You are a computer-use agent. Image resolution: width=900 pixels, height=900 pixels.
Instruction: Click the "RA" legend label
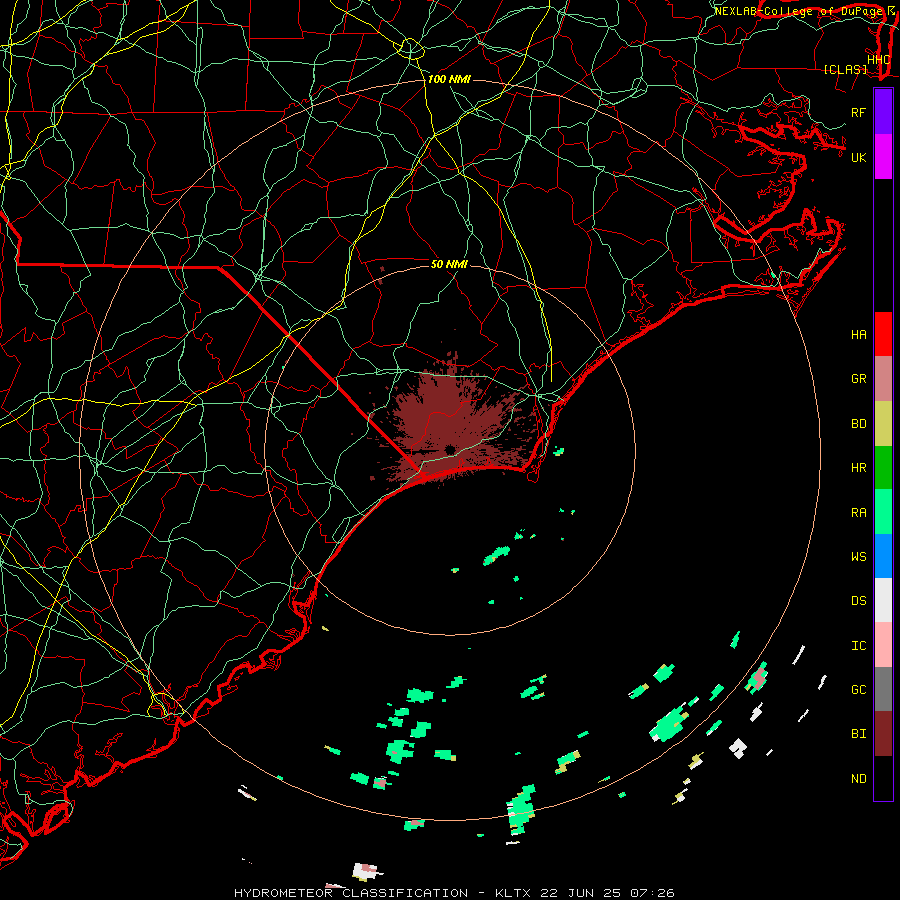858,513
